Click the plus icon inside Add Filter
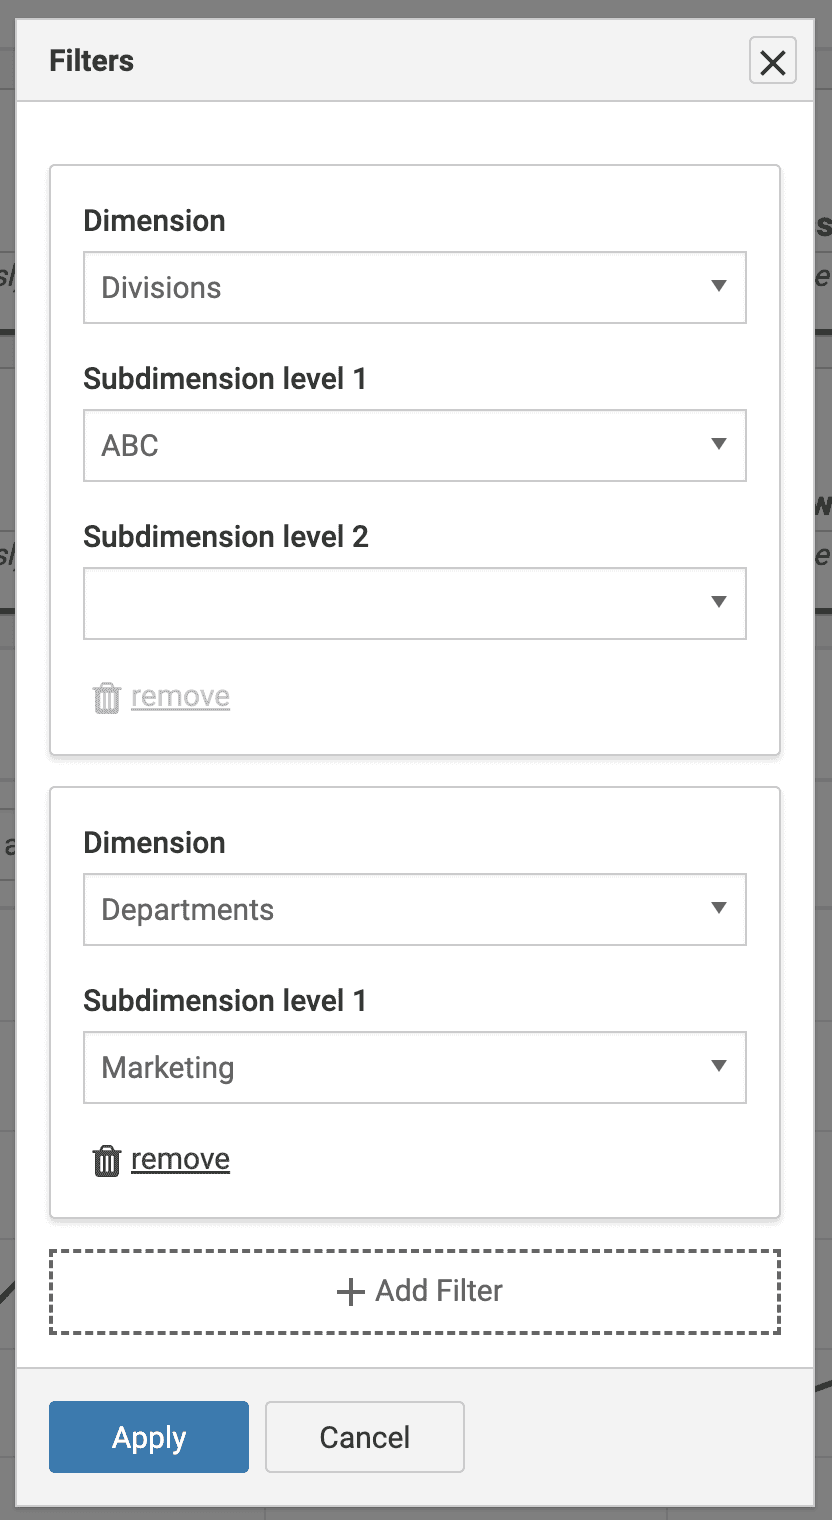Screen dimensions: 832x1520 tap(349, 1291)
